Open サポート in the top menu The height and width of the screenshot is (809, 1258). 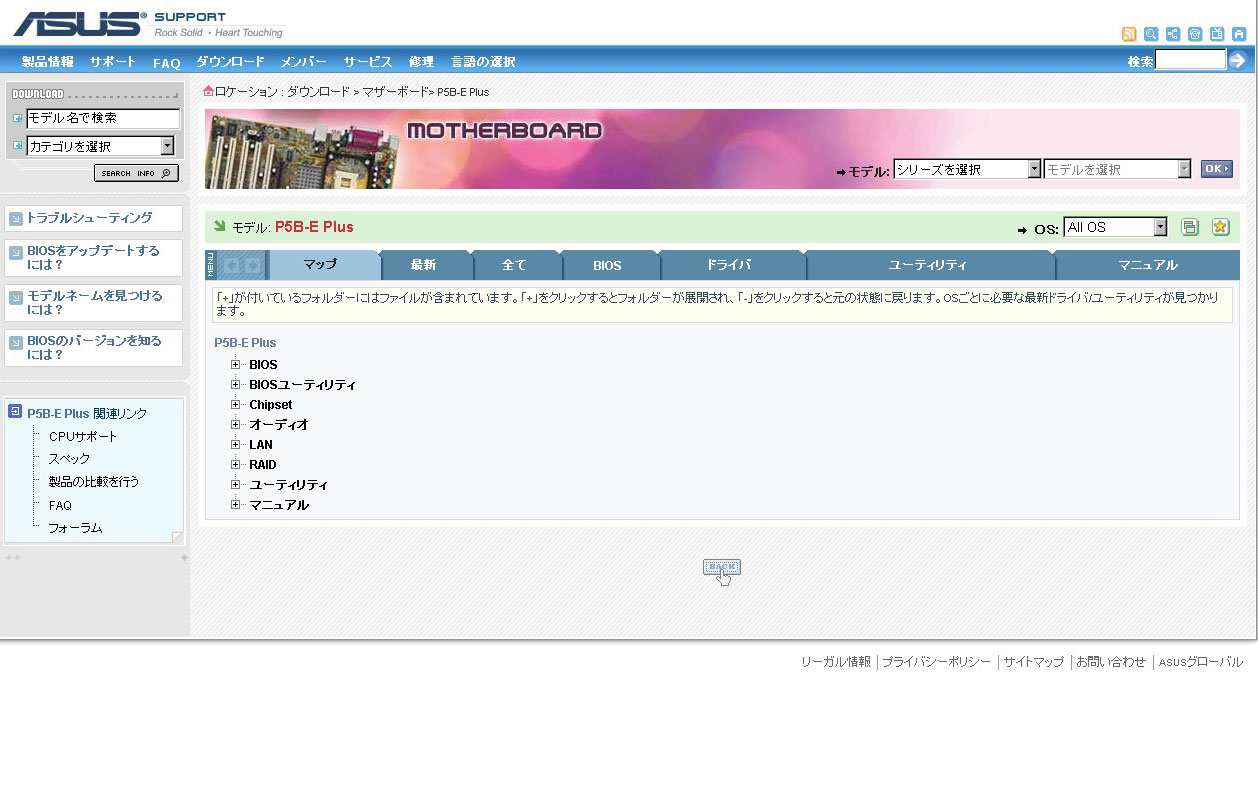pos(113,62)
